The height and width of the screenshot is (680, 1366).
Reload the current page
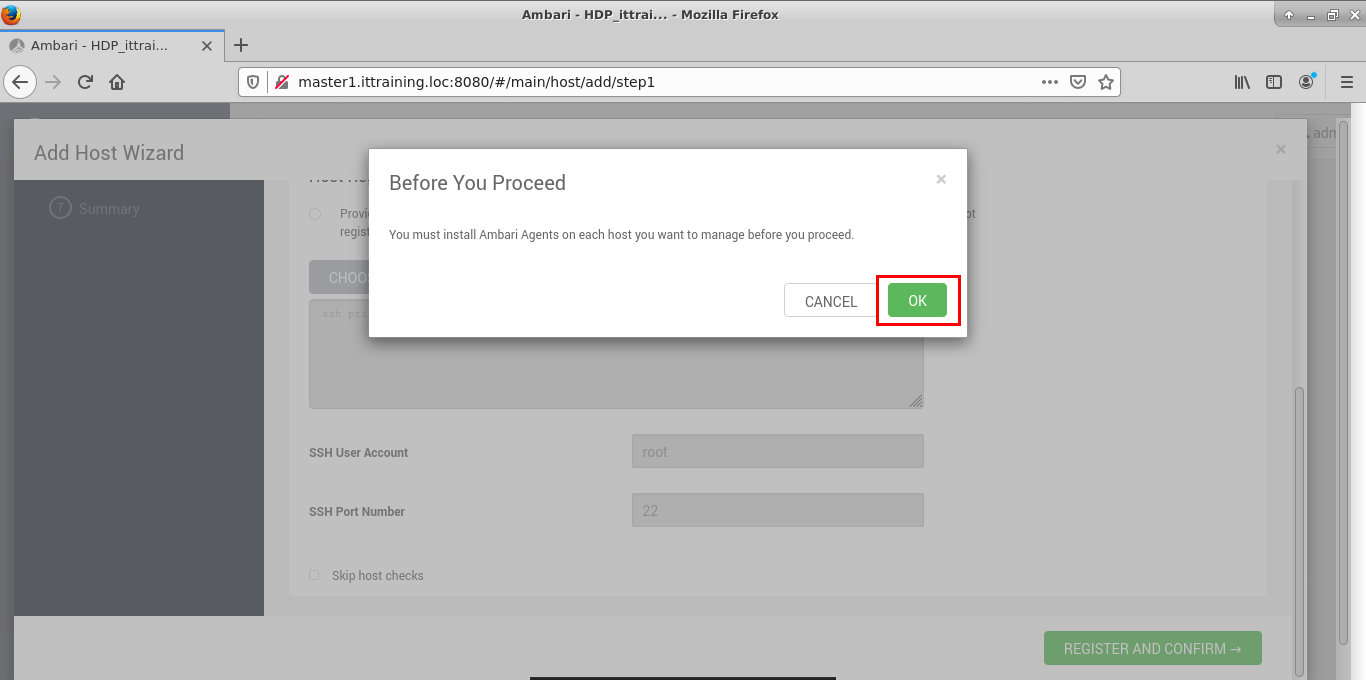click(85, 82)
